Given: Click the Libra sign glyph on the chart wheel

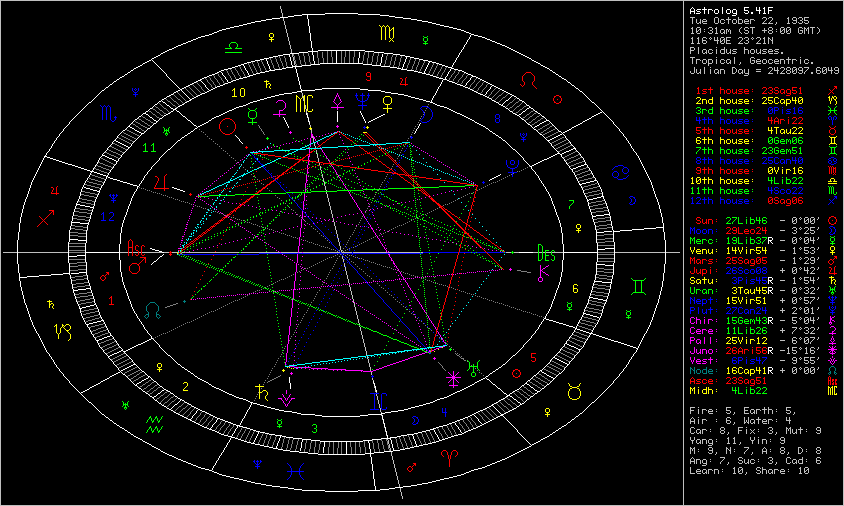Looking at the screenshot, I should [x=232, y=47].
